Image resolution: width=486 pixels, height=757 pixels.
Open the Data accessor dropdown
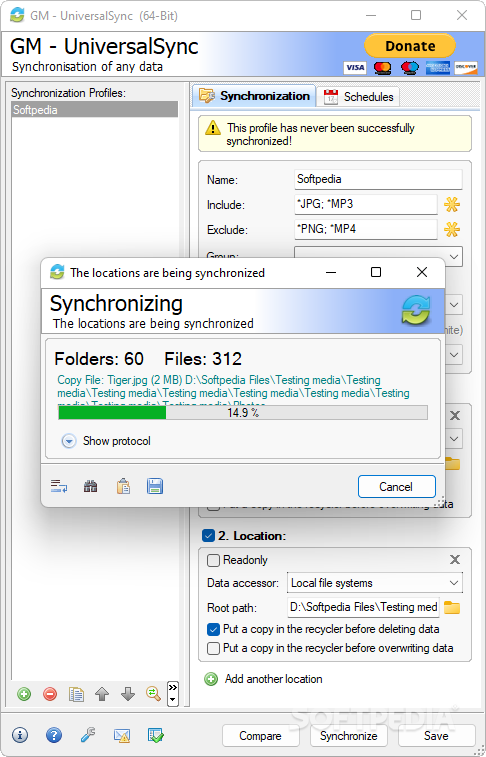(375, 583)
